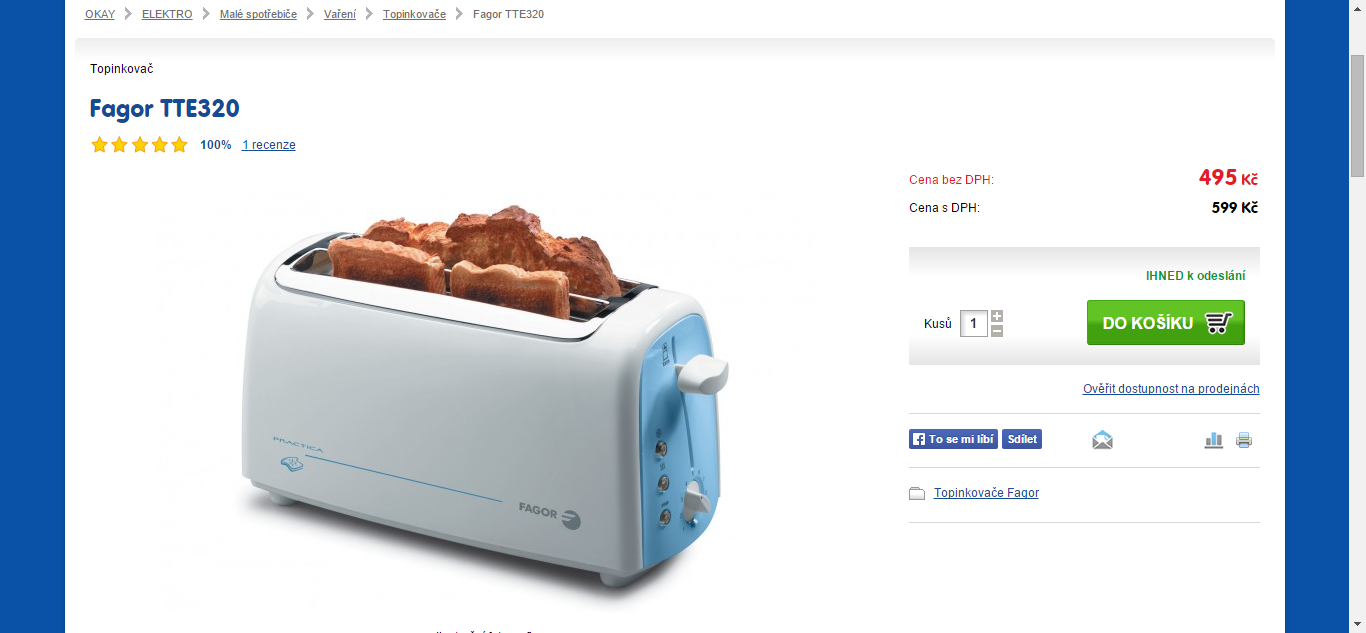This screenshot has width=1366, height=633.
Task: Open 'Ověřit dostupnost na prodejnách' link
Action: 1171,389
